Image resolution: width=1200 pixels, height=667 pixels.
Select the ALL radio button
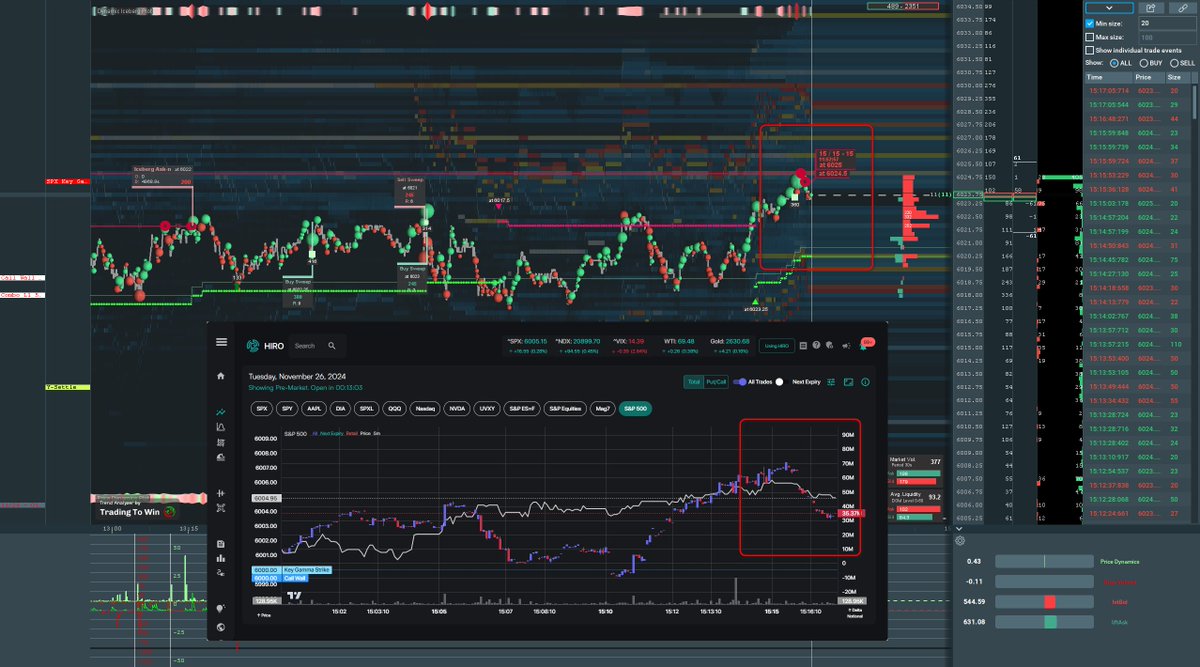pos(1114,63)
